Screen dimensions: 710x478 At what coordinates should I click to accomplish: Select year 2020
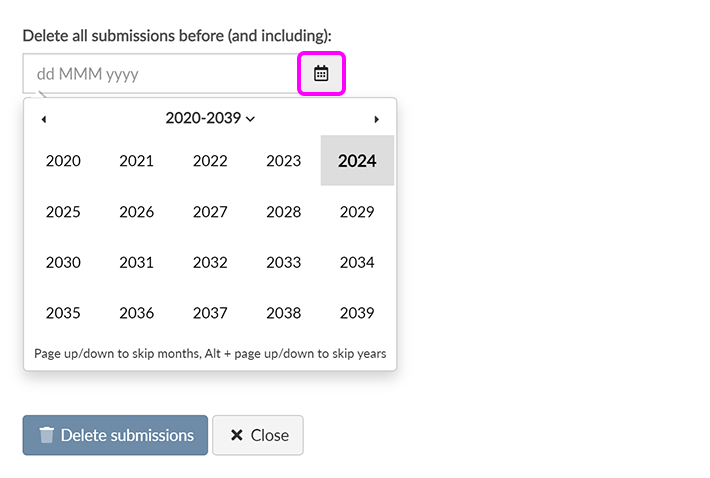click(63, 161)
